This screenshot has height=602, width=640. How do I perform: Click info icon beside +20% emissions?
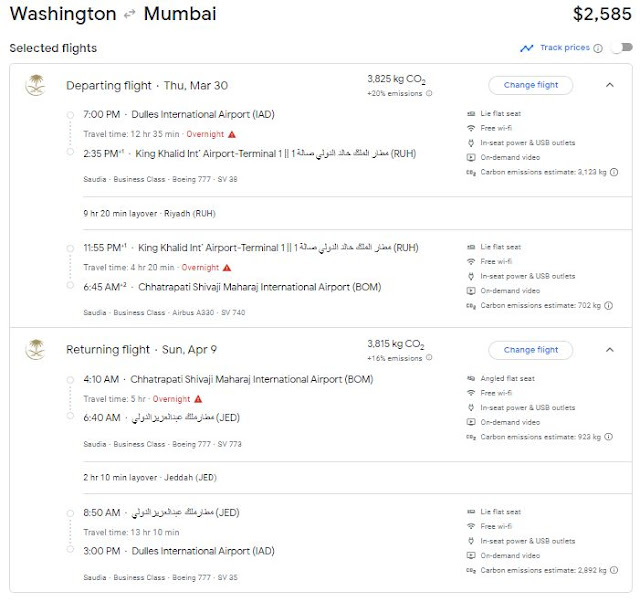[429, 93]
